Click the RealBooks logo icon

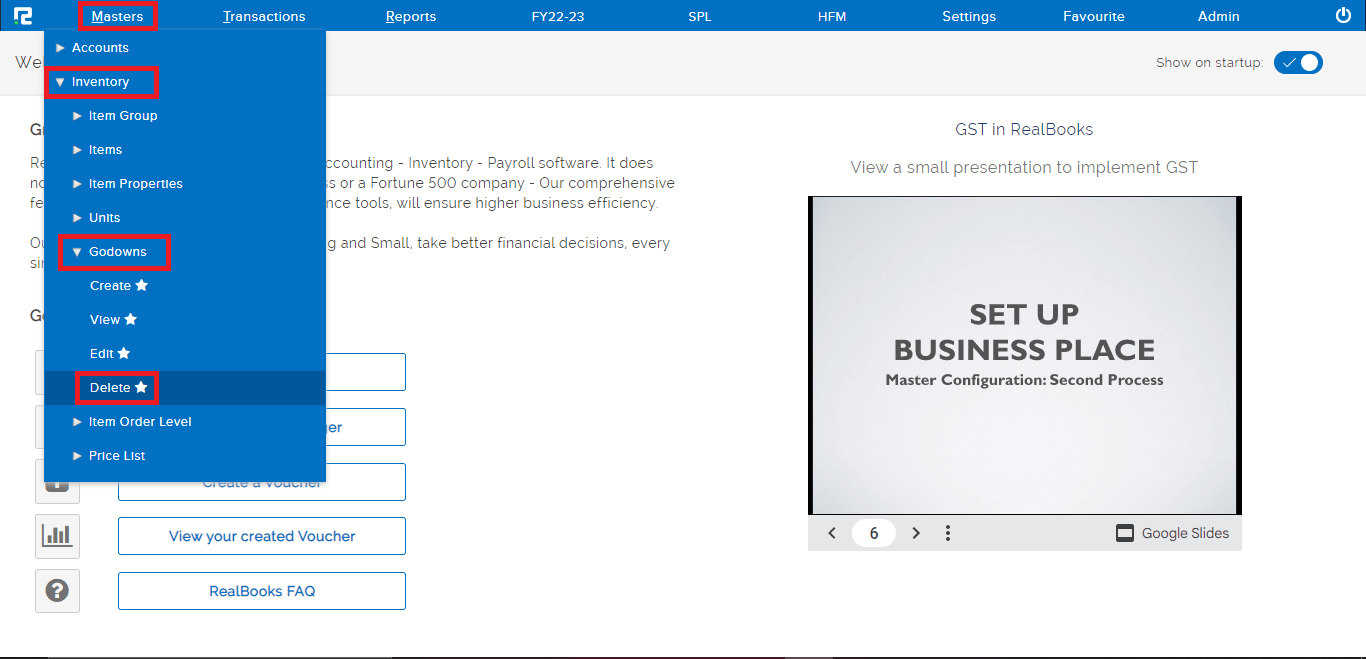pos(23,16)
